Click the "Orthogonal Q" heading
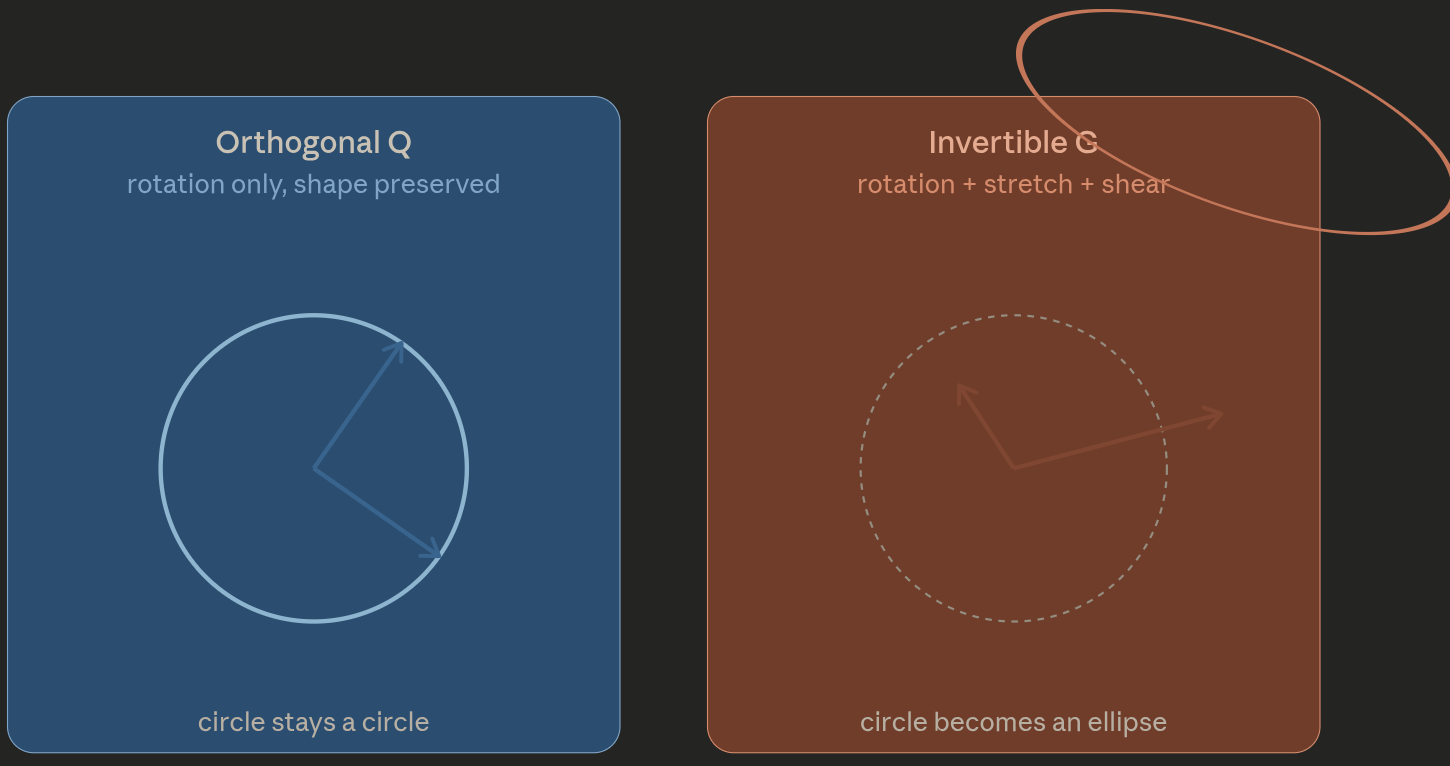Screen dimensions: 1450x766 pyautogui.click(x=313, y=143)
